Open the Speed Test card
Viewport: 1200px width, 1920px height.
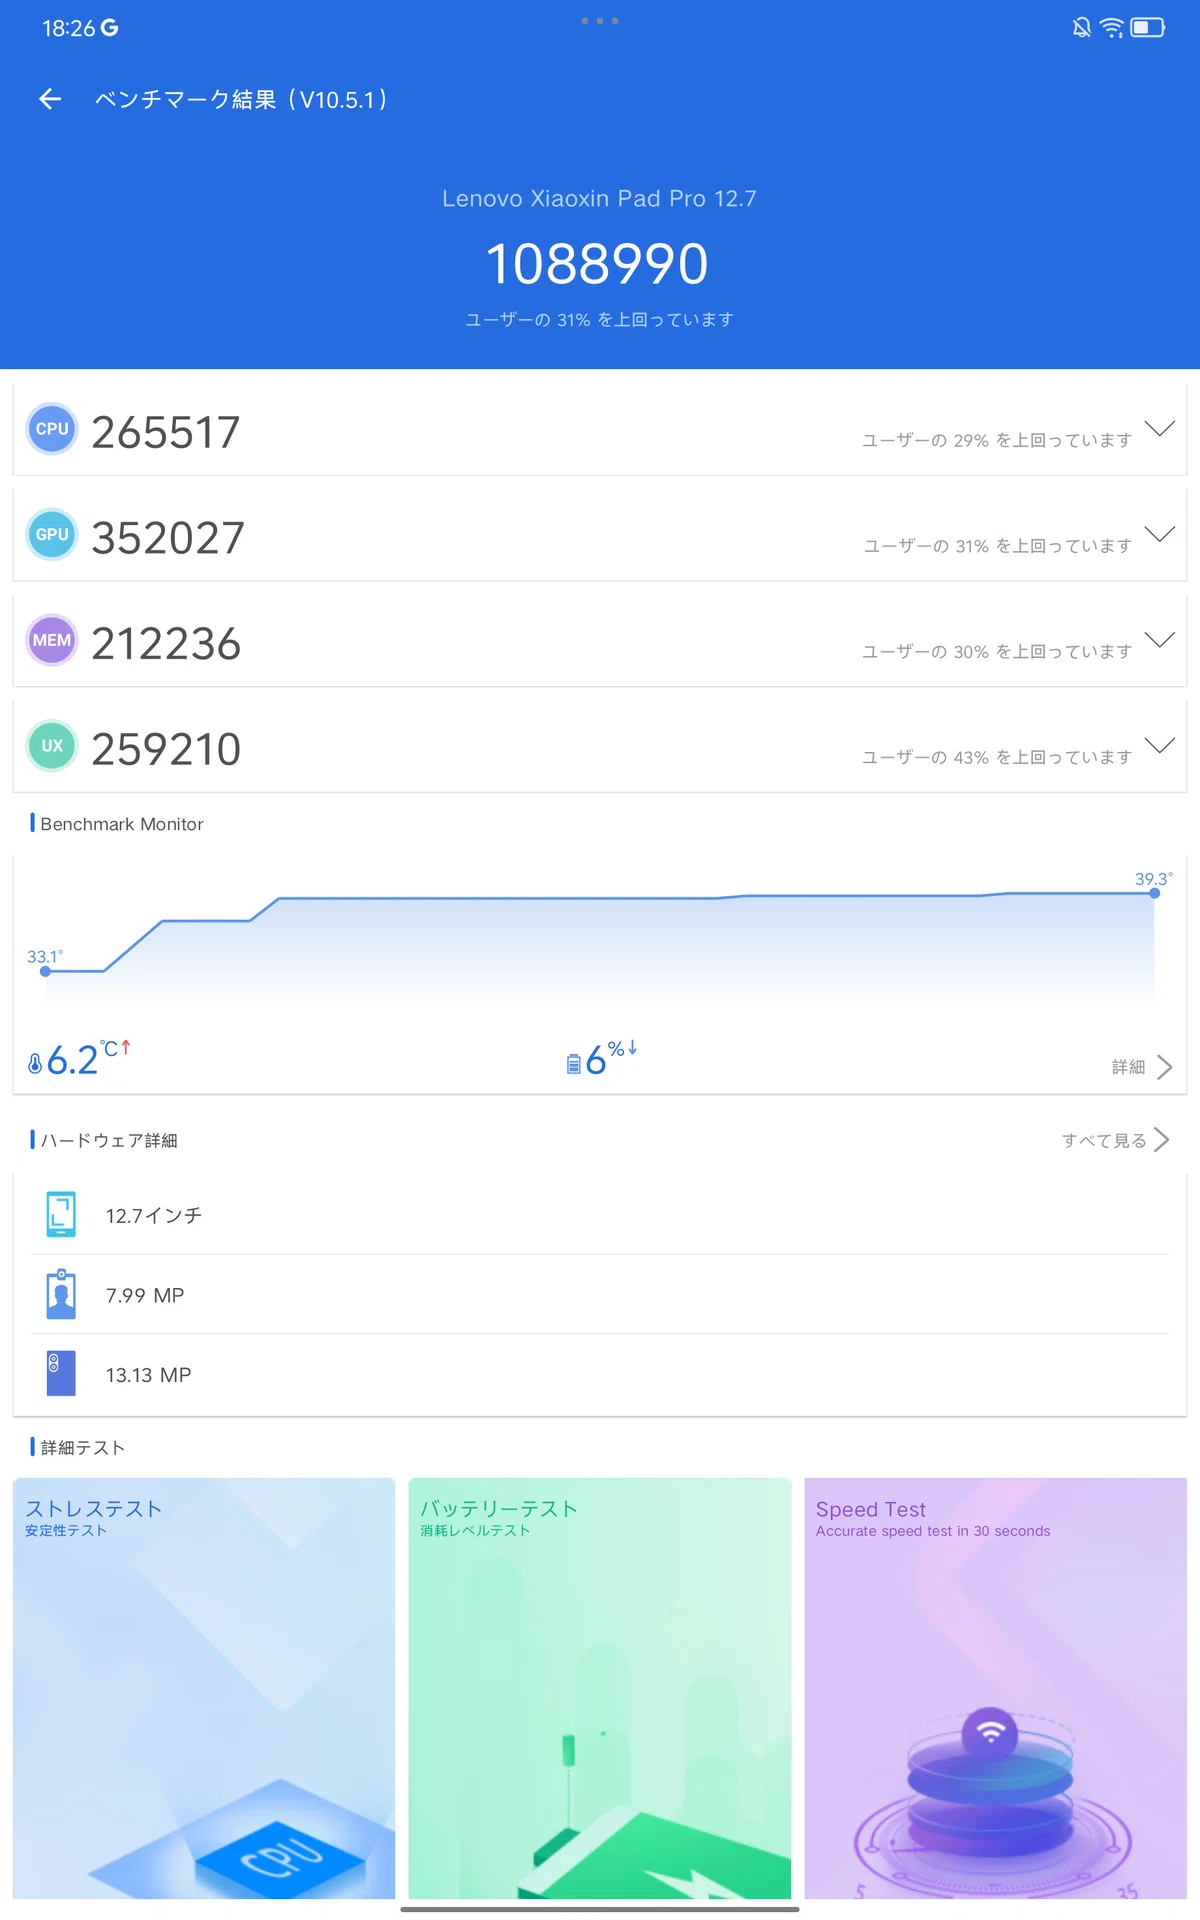point(996,1688)
